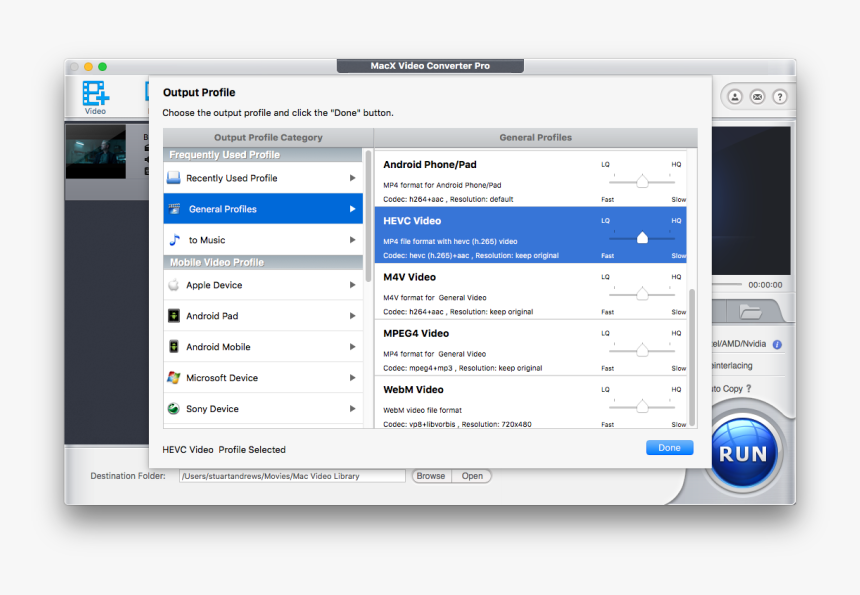Screen dimensions: 860x595
Task: Click the HEVC Video quality slider
Action: pos(642,238)
